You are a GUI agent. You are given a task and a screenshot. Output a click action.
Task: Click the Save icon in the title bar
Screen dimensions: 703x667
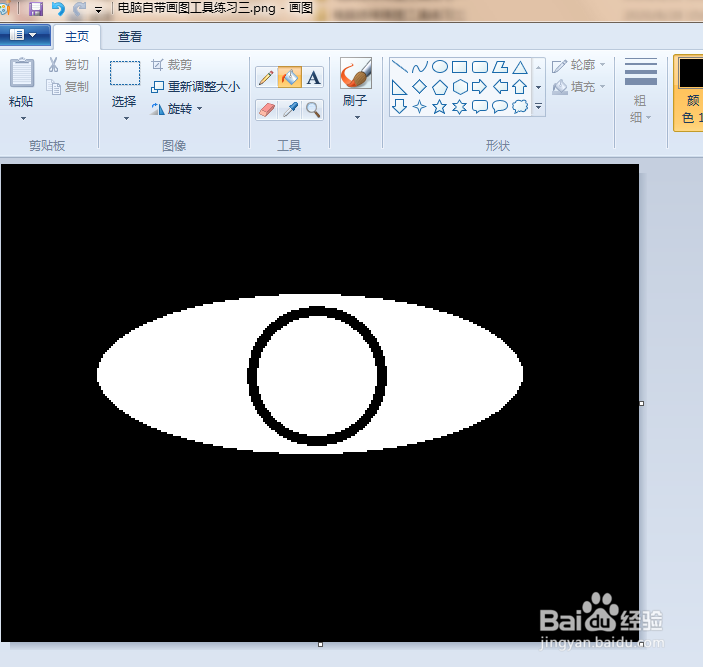(x=36, y=9)
